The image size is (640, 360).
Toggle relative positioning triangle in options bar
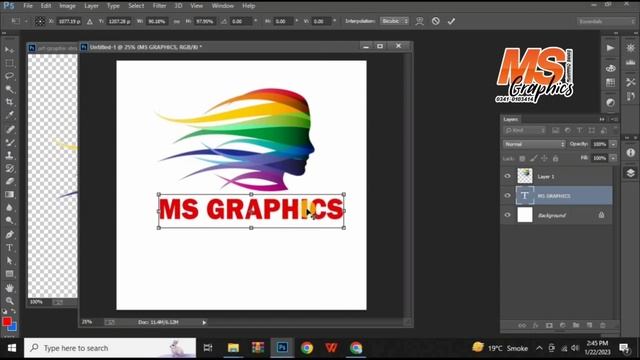click(x=90, y=21)
